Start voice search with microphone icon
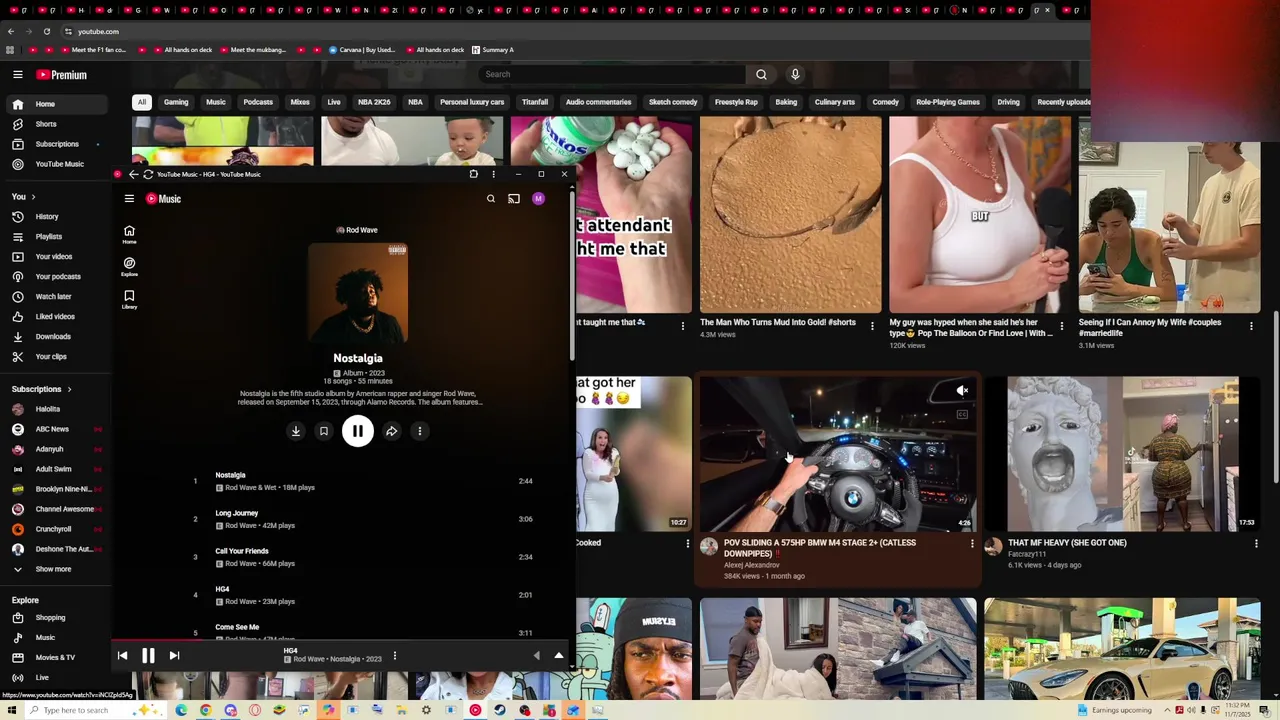Image resolution: width=1280 pixels, height=720 pixels. (795, 74)
